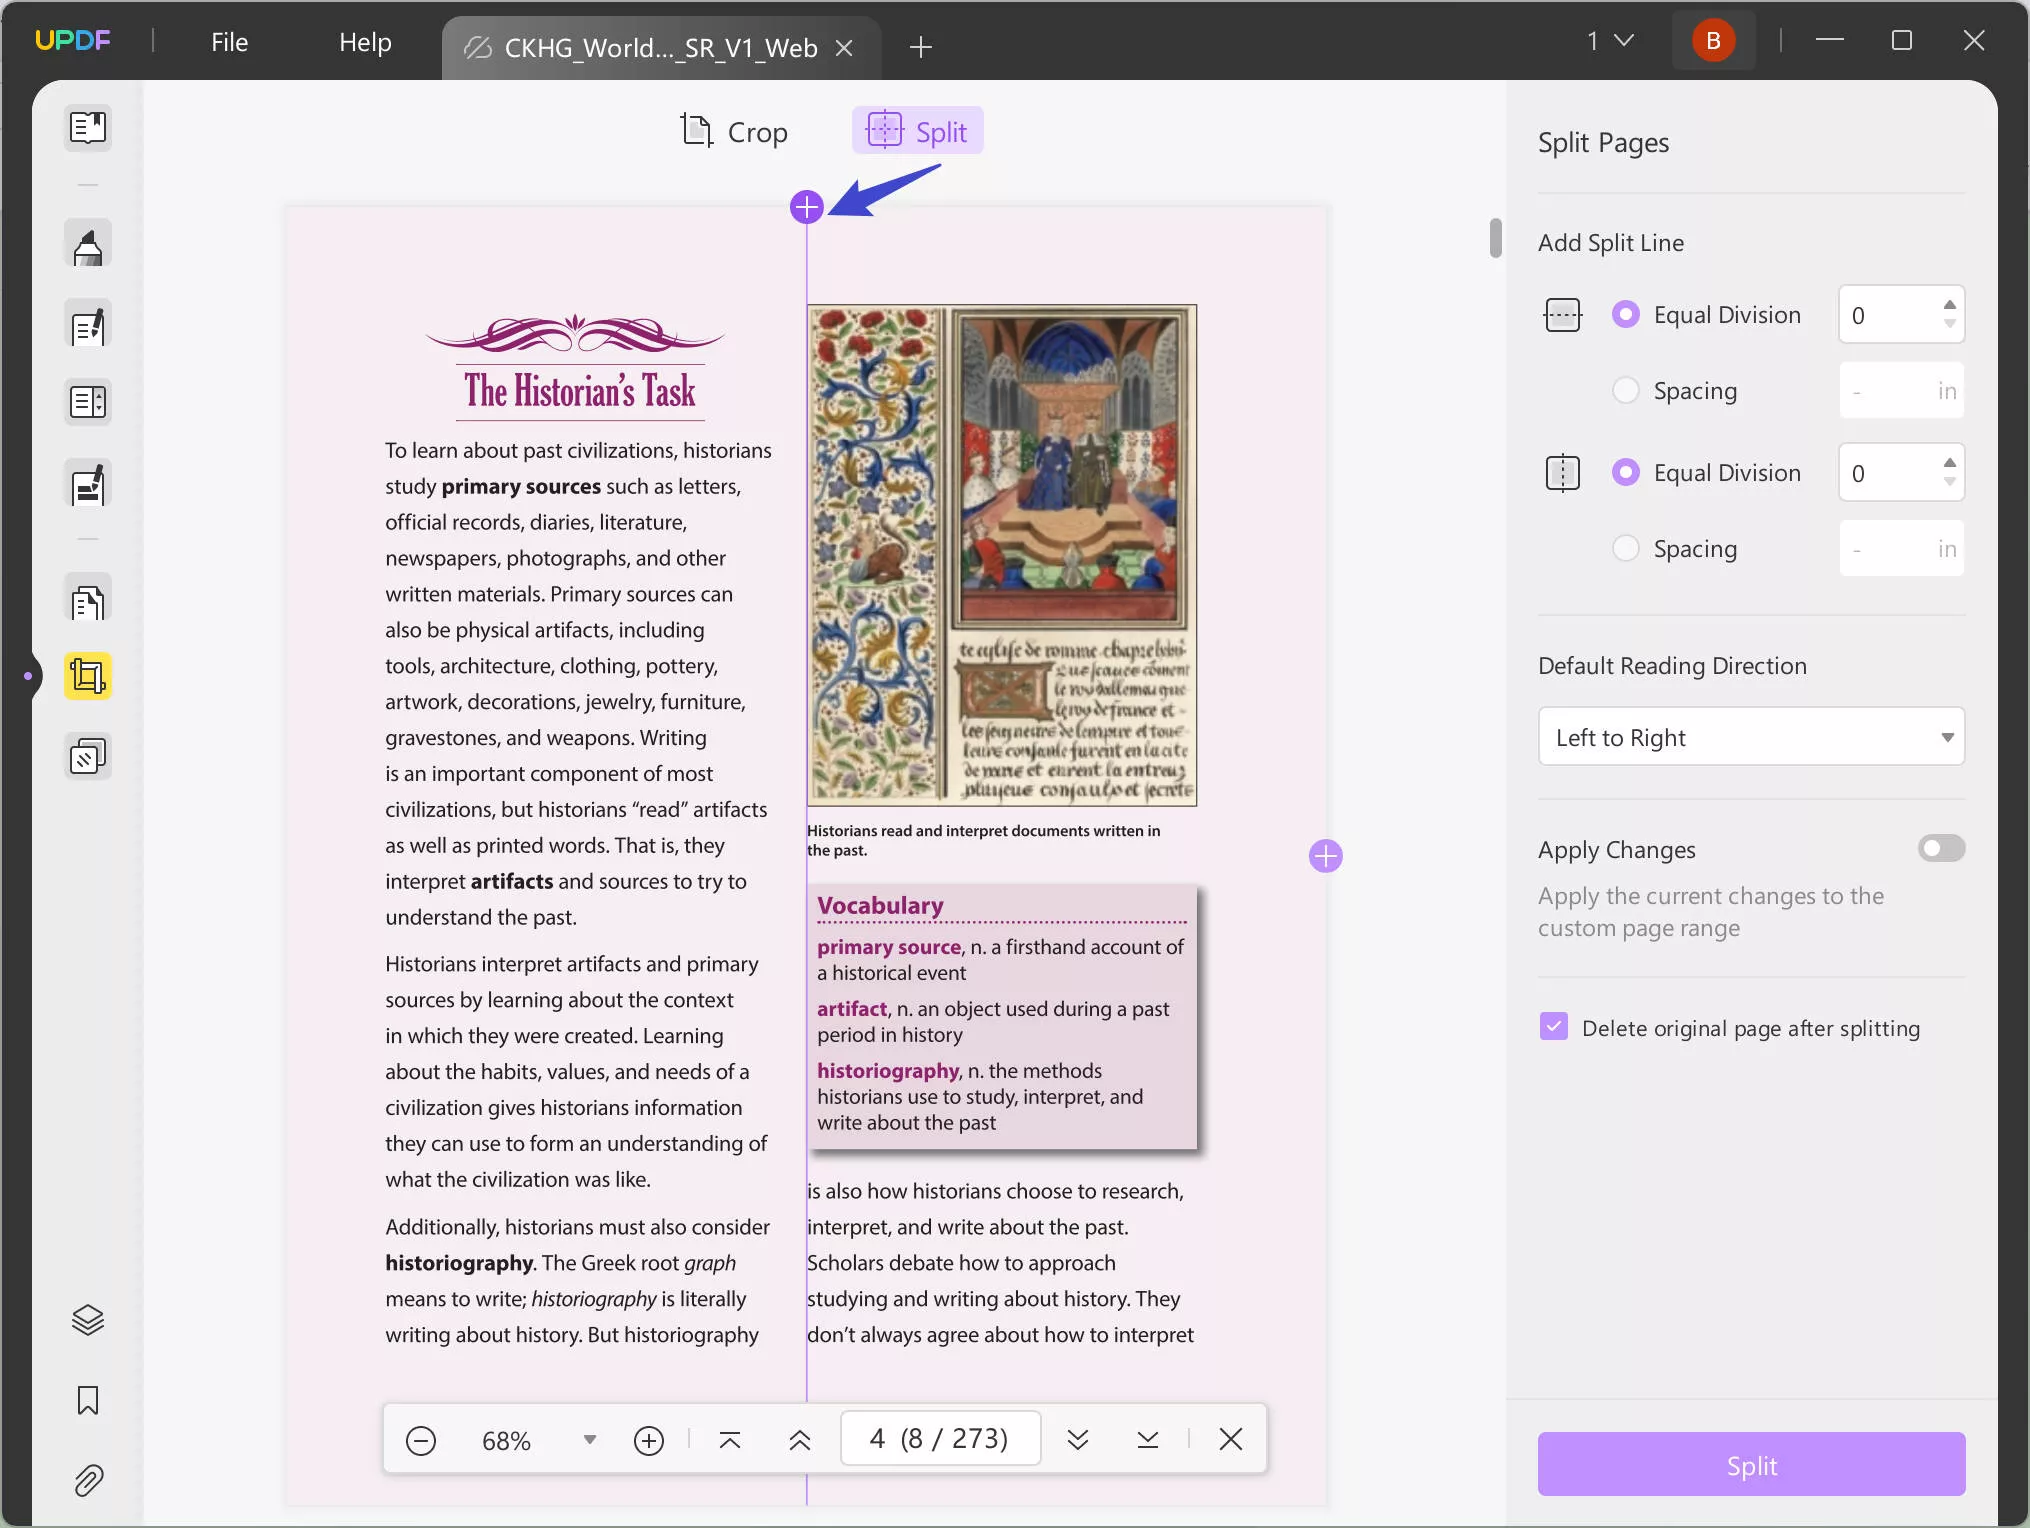Expand the 68% zoom level dropdown
The image size is (2030, 1528).
pos(590,1440)
